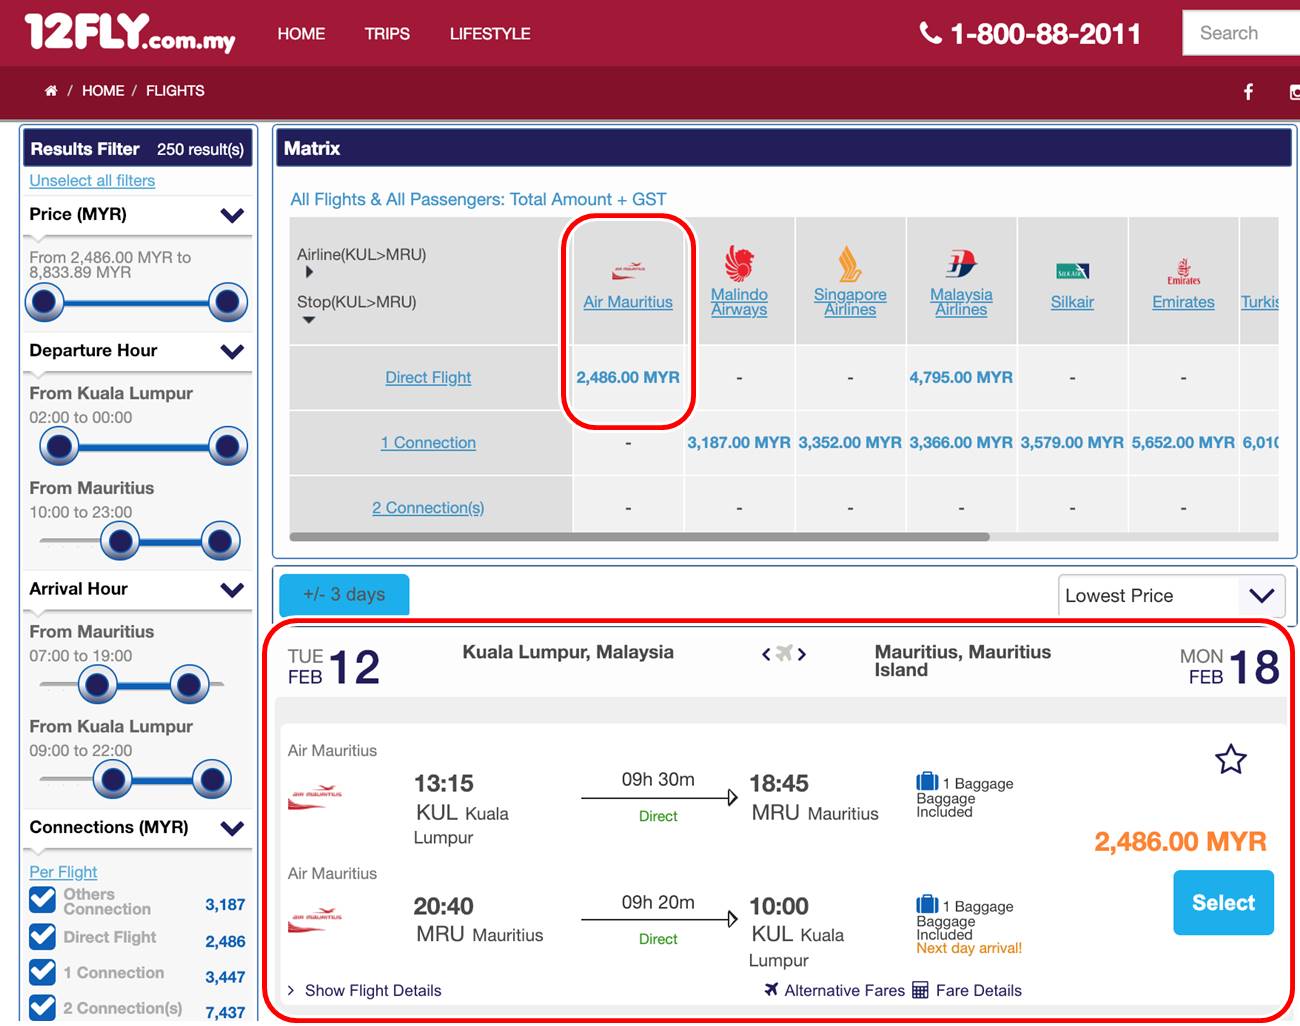Viewport: 1300px width, 1026px height.
Task: Click the Malindo Airways logo
Action: click(739, 264)
